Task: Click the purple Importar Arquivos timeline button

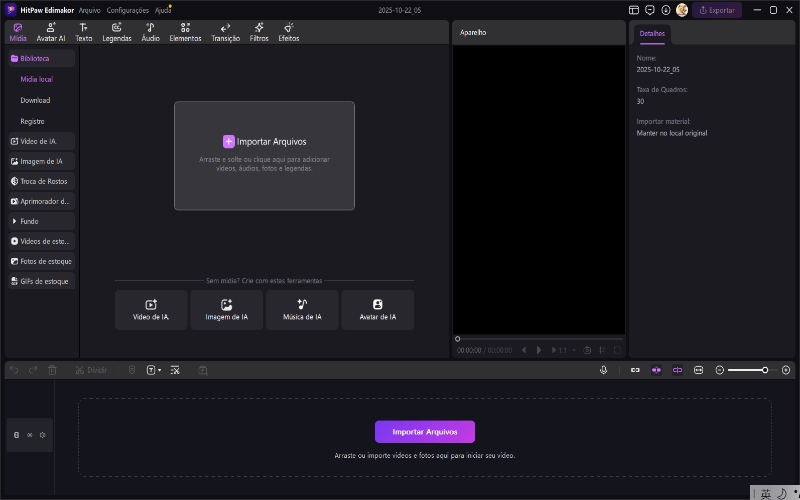Action: tap(425, 432)
